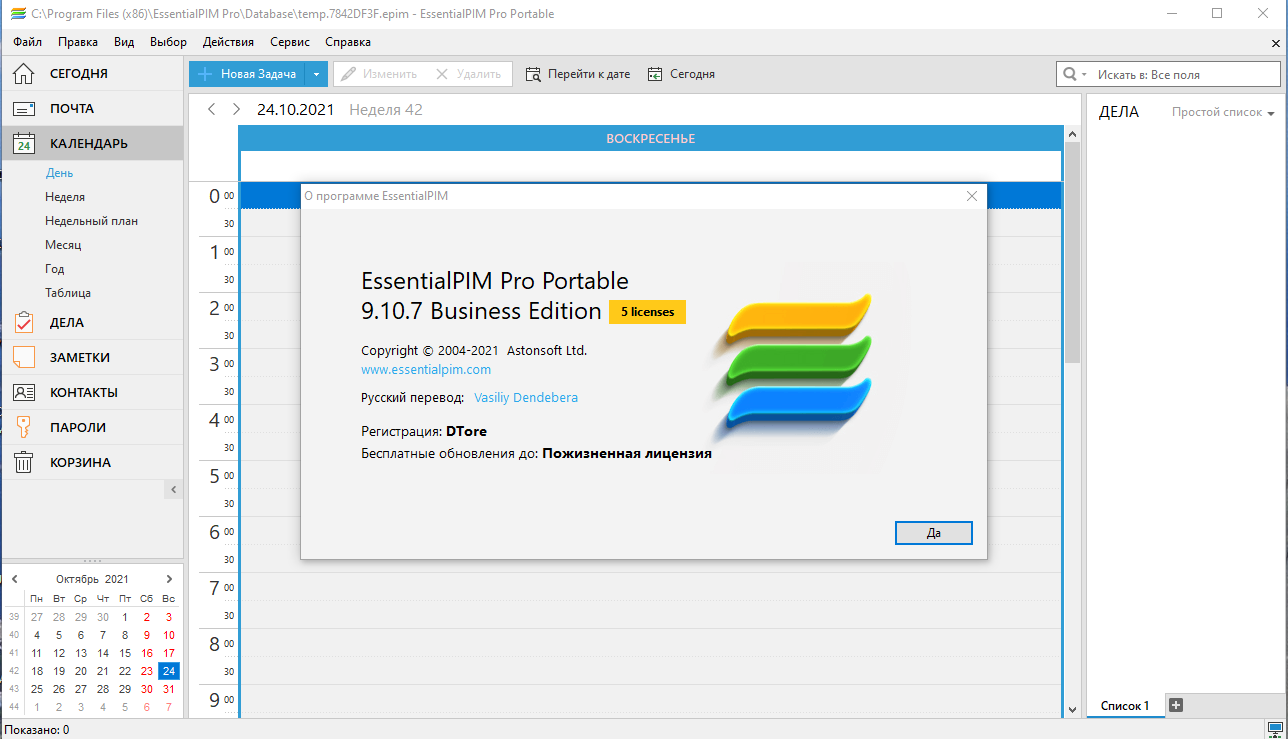This screenshot has width=1288, height=739.
Task: Click the ВОСКРЕСЕНЬЕ day column header
Action: click(650, 139)
